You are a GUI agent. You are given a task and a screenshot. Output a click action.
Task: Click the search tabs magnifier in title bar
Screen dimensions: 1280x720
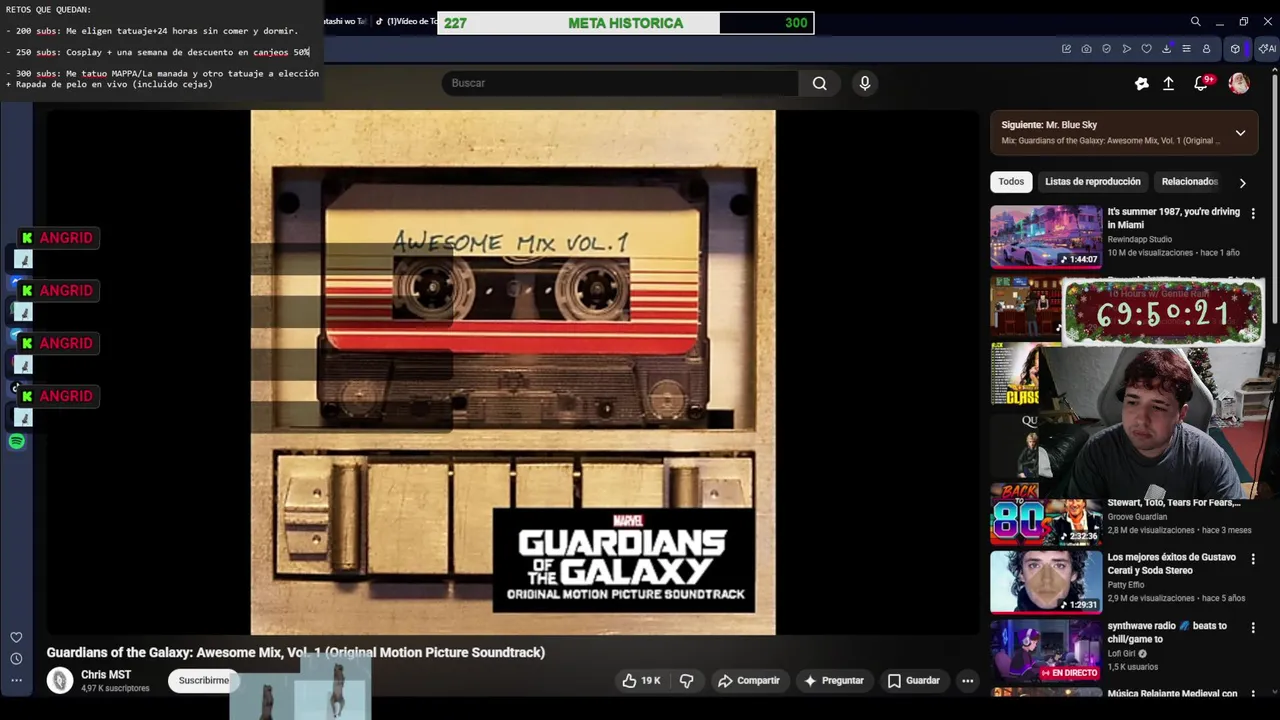(x=1195, y=21)
